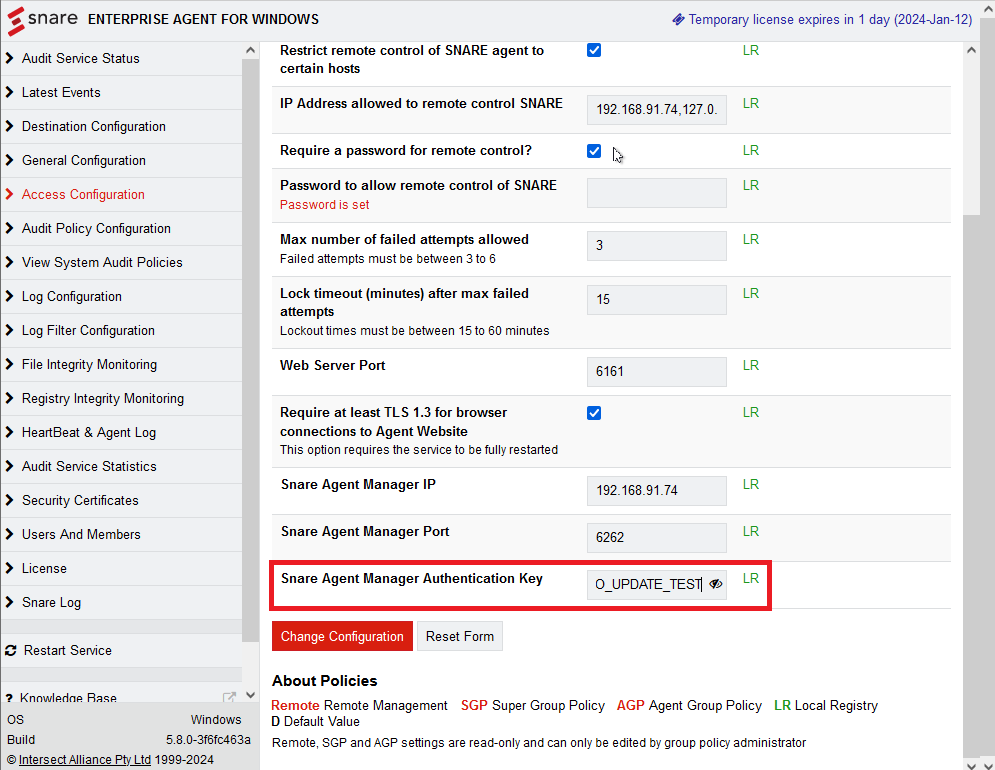Click Restart Service
Screen dimensions: 995x770
pyautogui.click(x=68, y=651)
